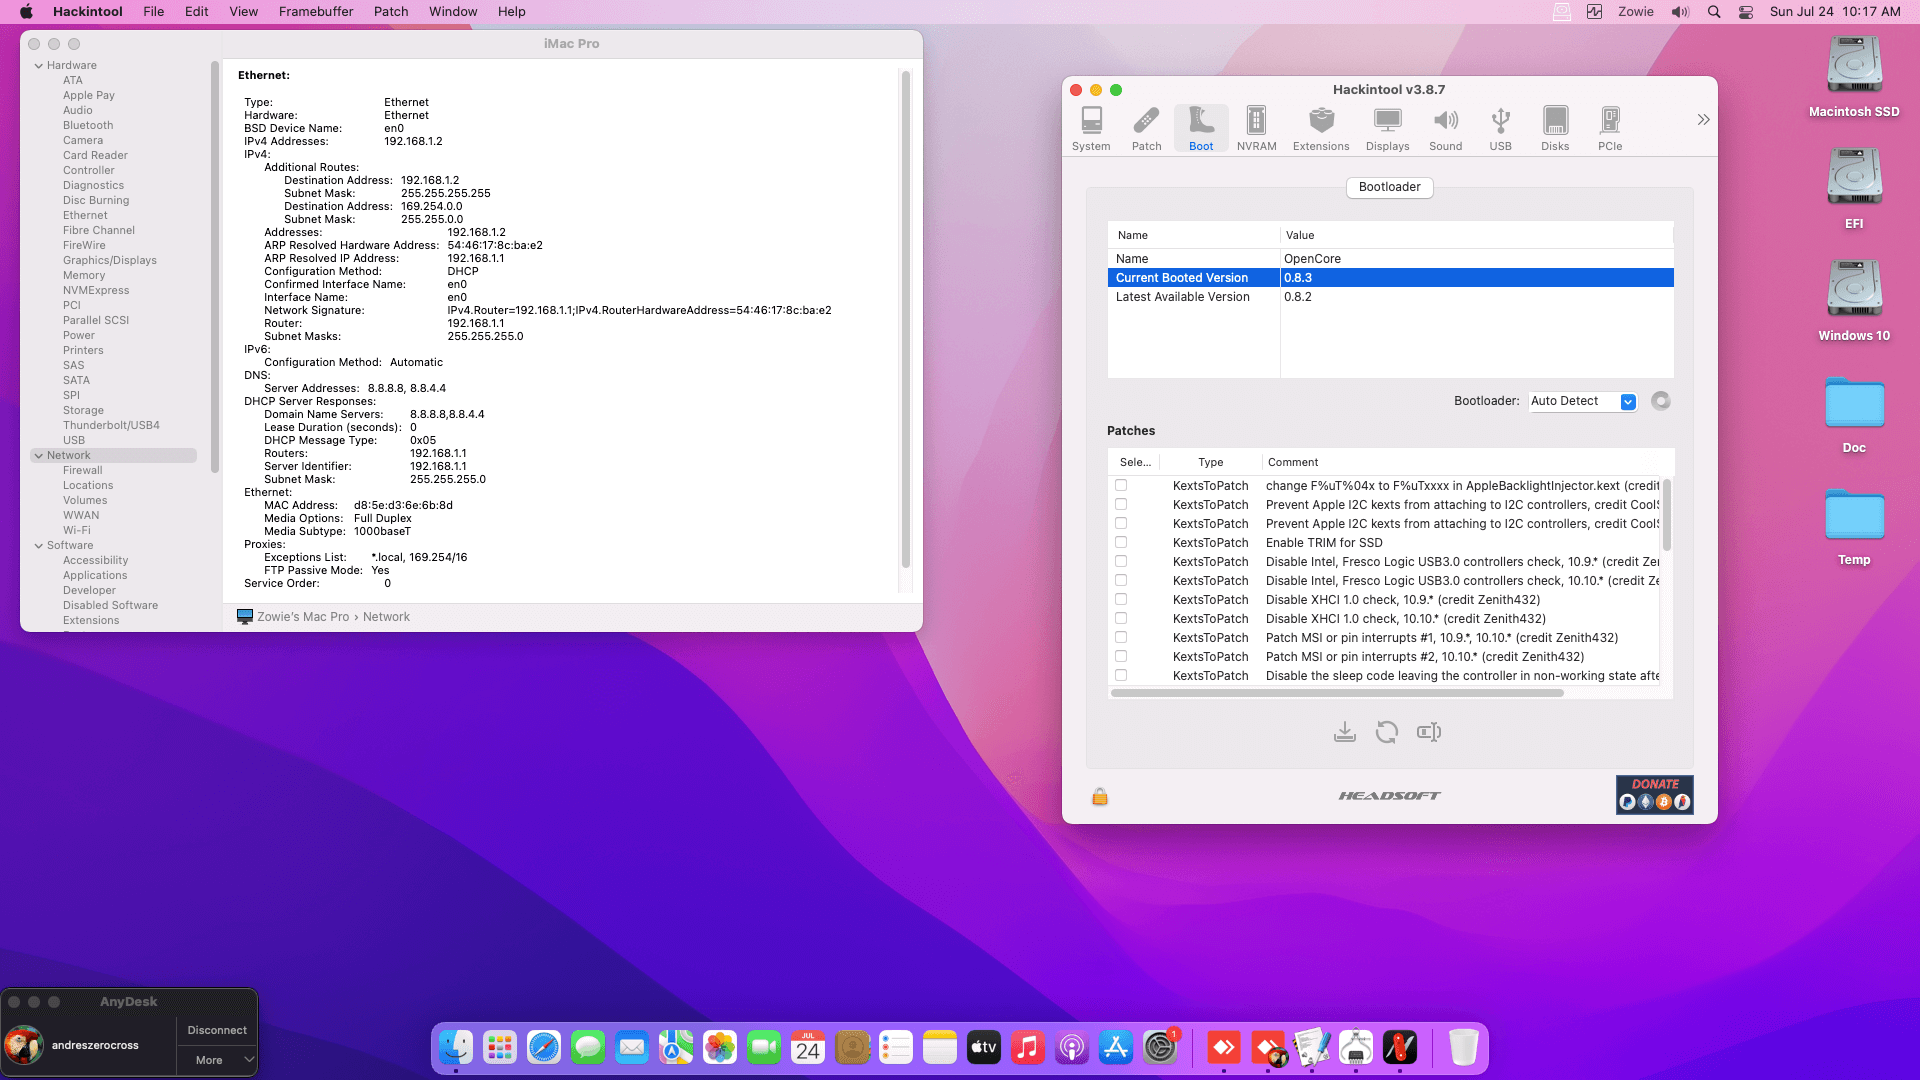Check the AppleBacklightInjector patch checkbox

click(1121, 485)
